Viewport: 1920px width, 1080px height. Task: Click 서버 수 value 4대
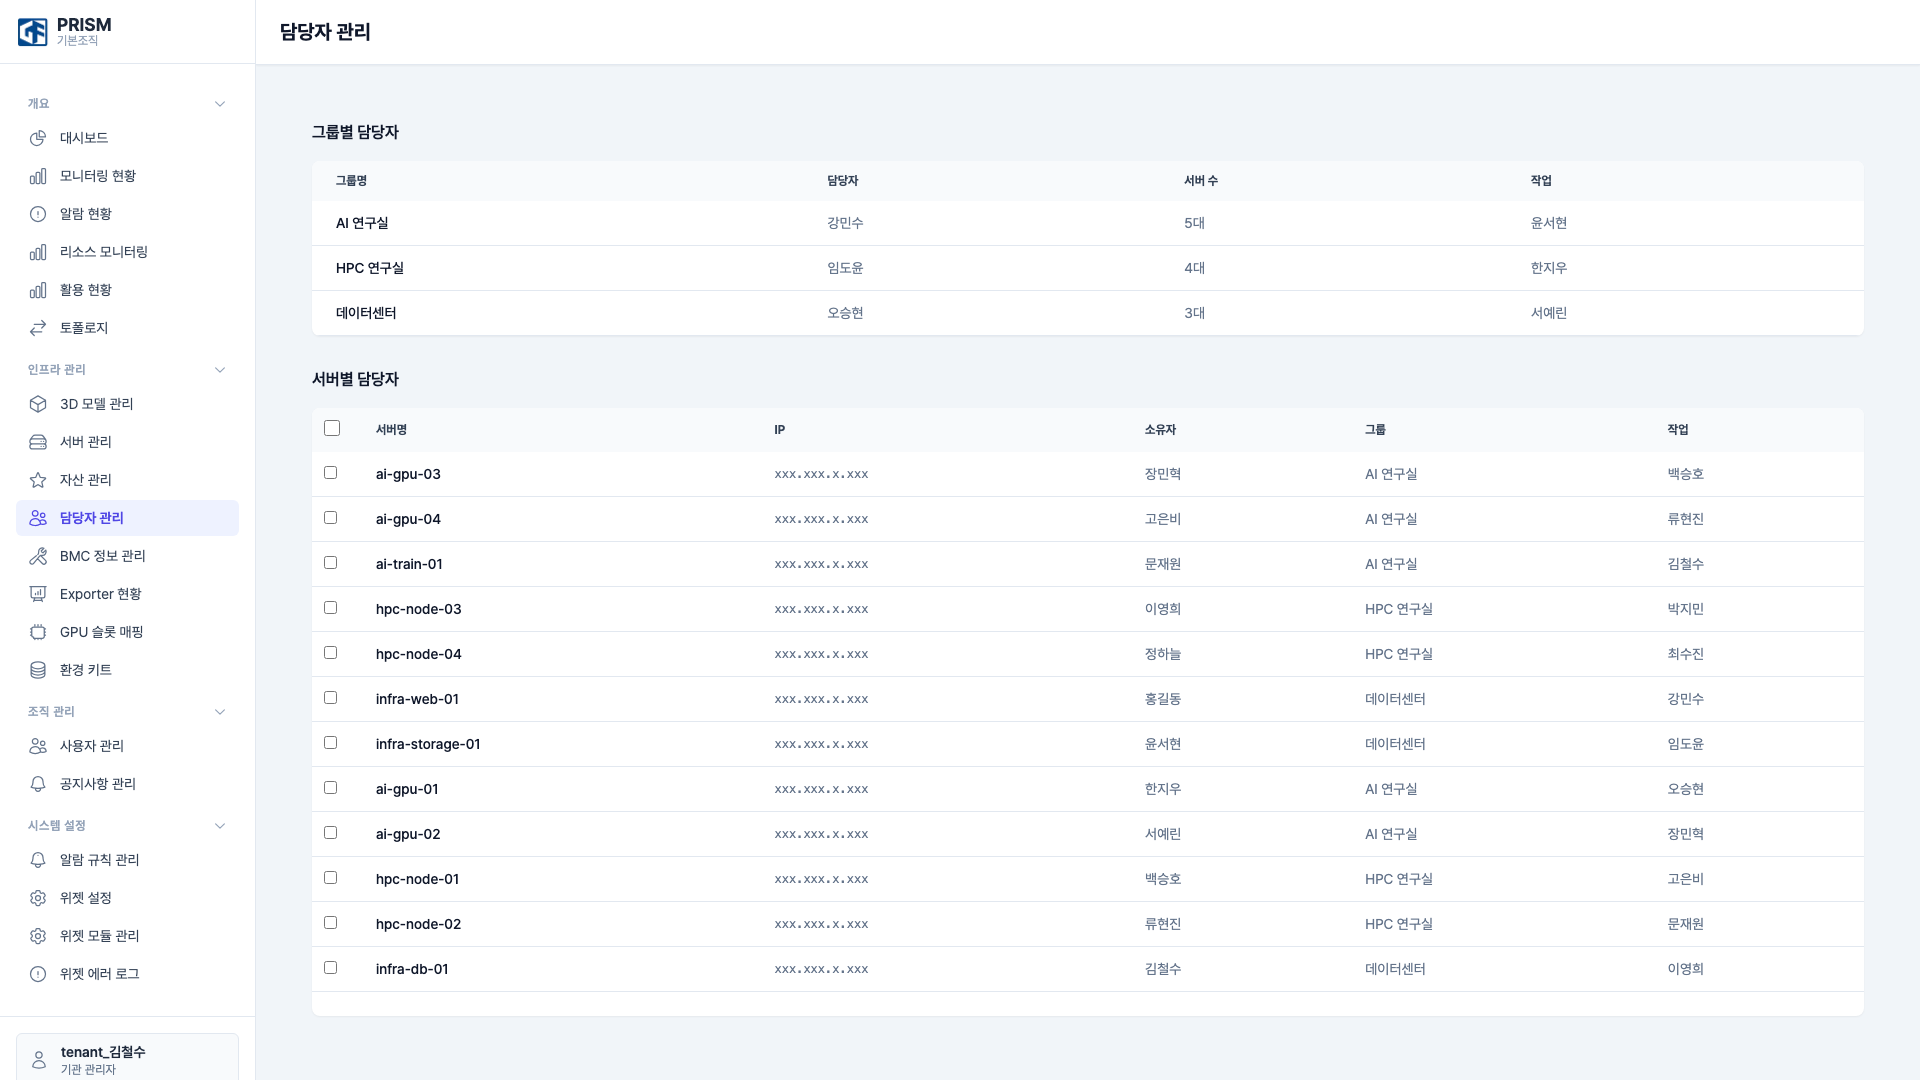[1194, 268]
